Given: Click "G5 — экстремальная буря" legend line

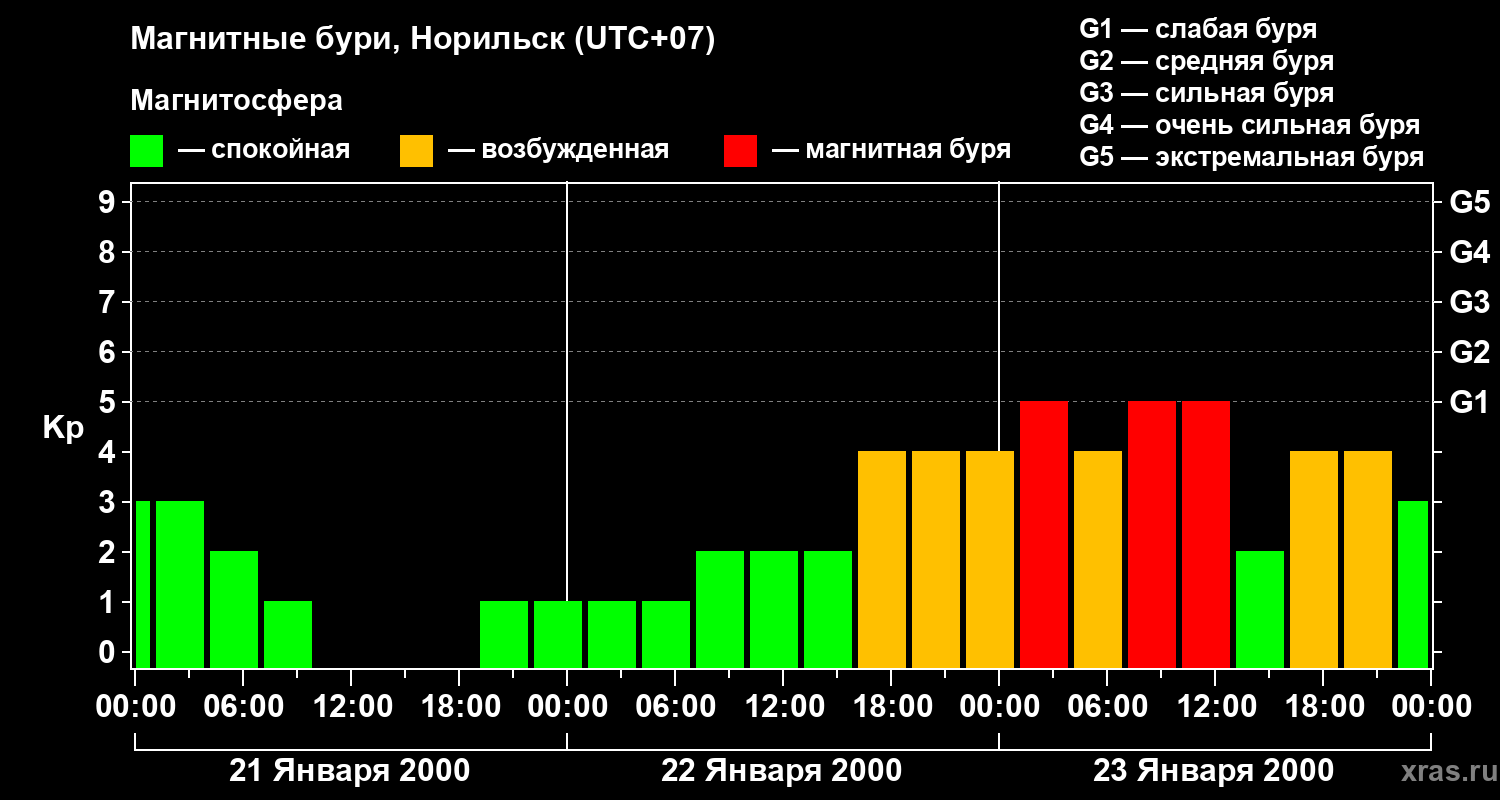Looking at the screenshot, I should tap(1252, 158).
